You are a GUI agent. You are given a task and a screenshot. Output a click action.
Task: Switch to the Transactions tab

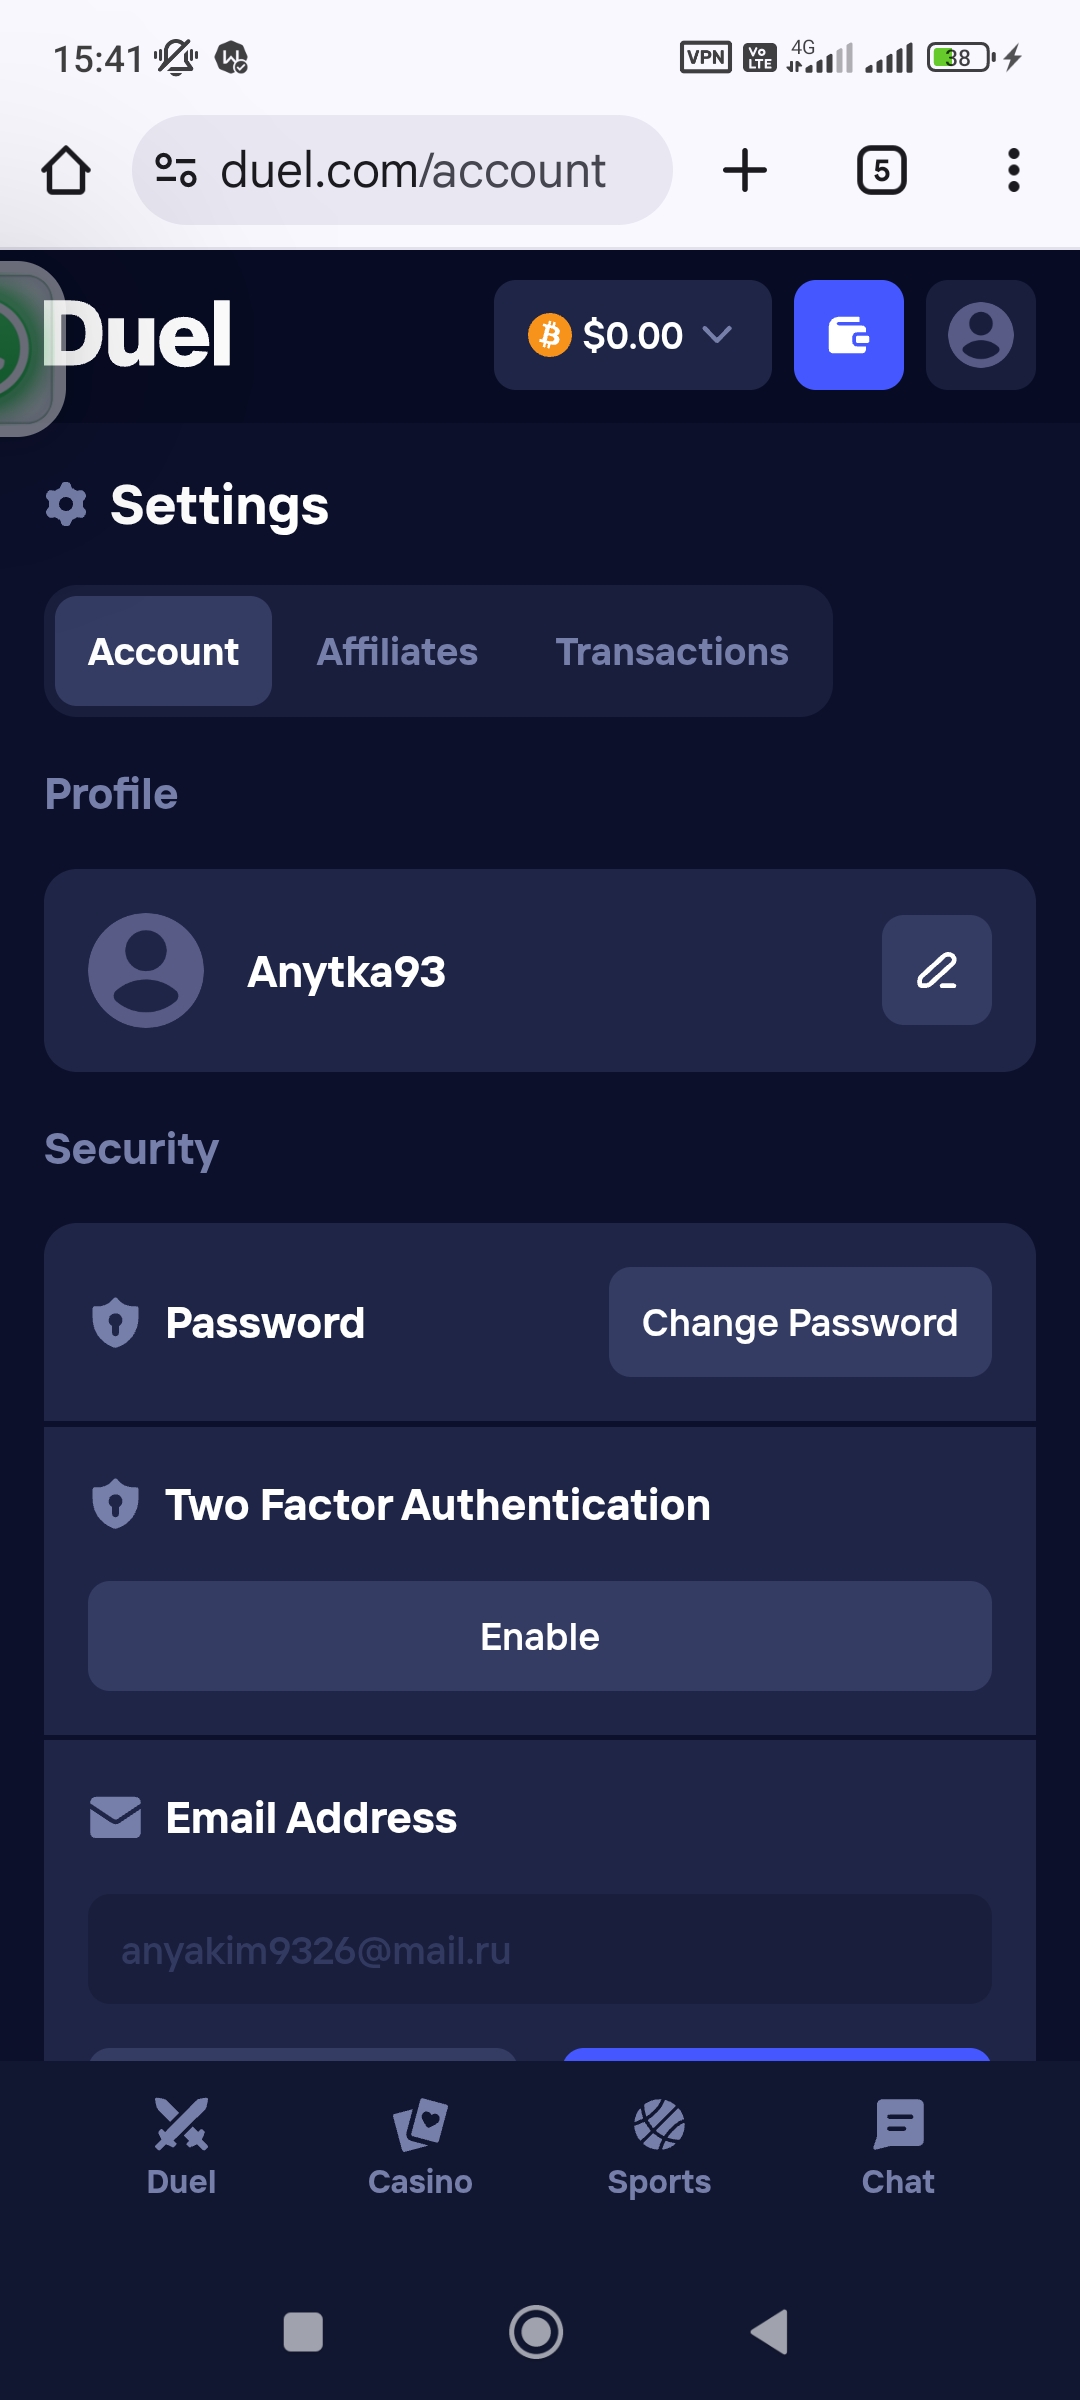click(672, 652)
